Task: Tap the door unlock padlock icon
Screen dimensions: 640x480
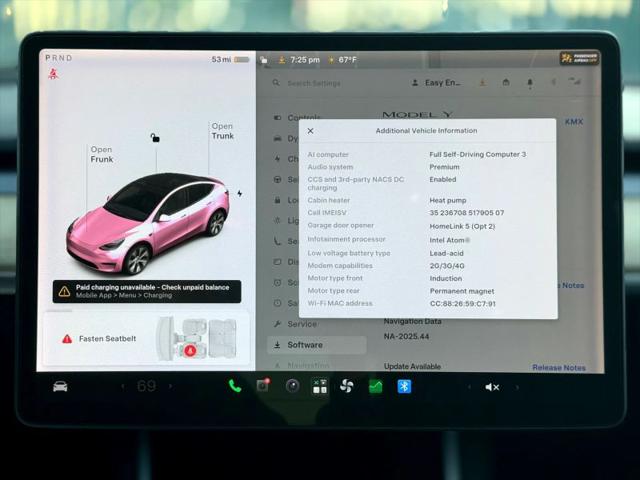Action: click(155, 138)
